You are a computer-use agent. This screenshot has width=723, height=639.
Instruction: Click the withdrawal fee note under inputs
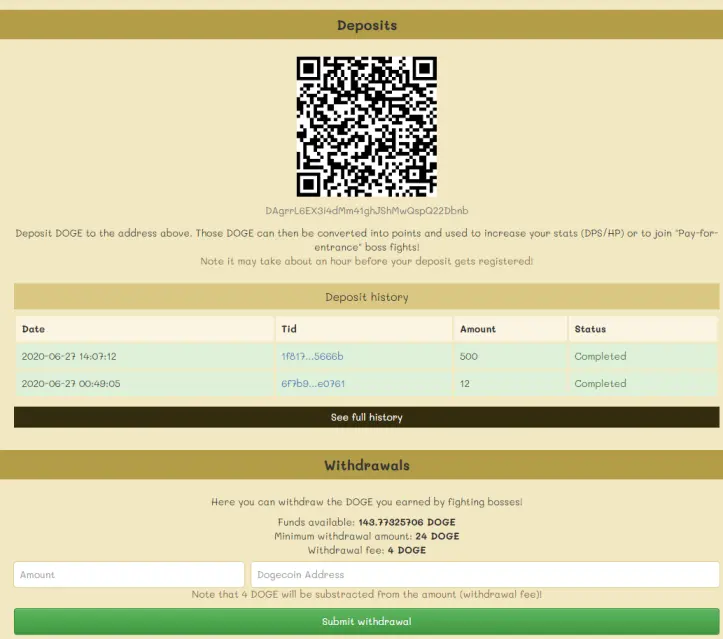coord(367,594)
